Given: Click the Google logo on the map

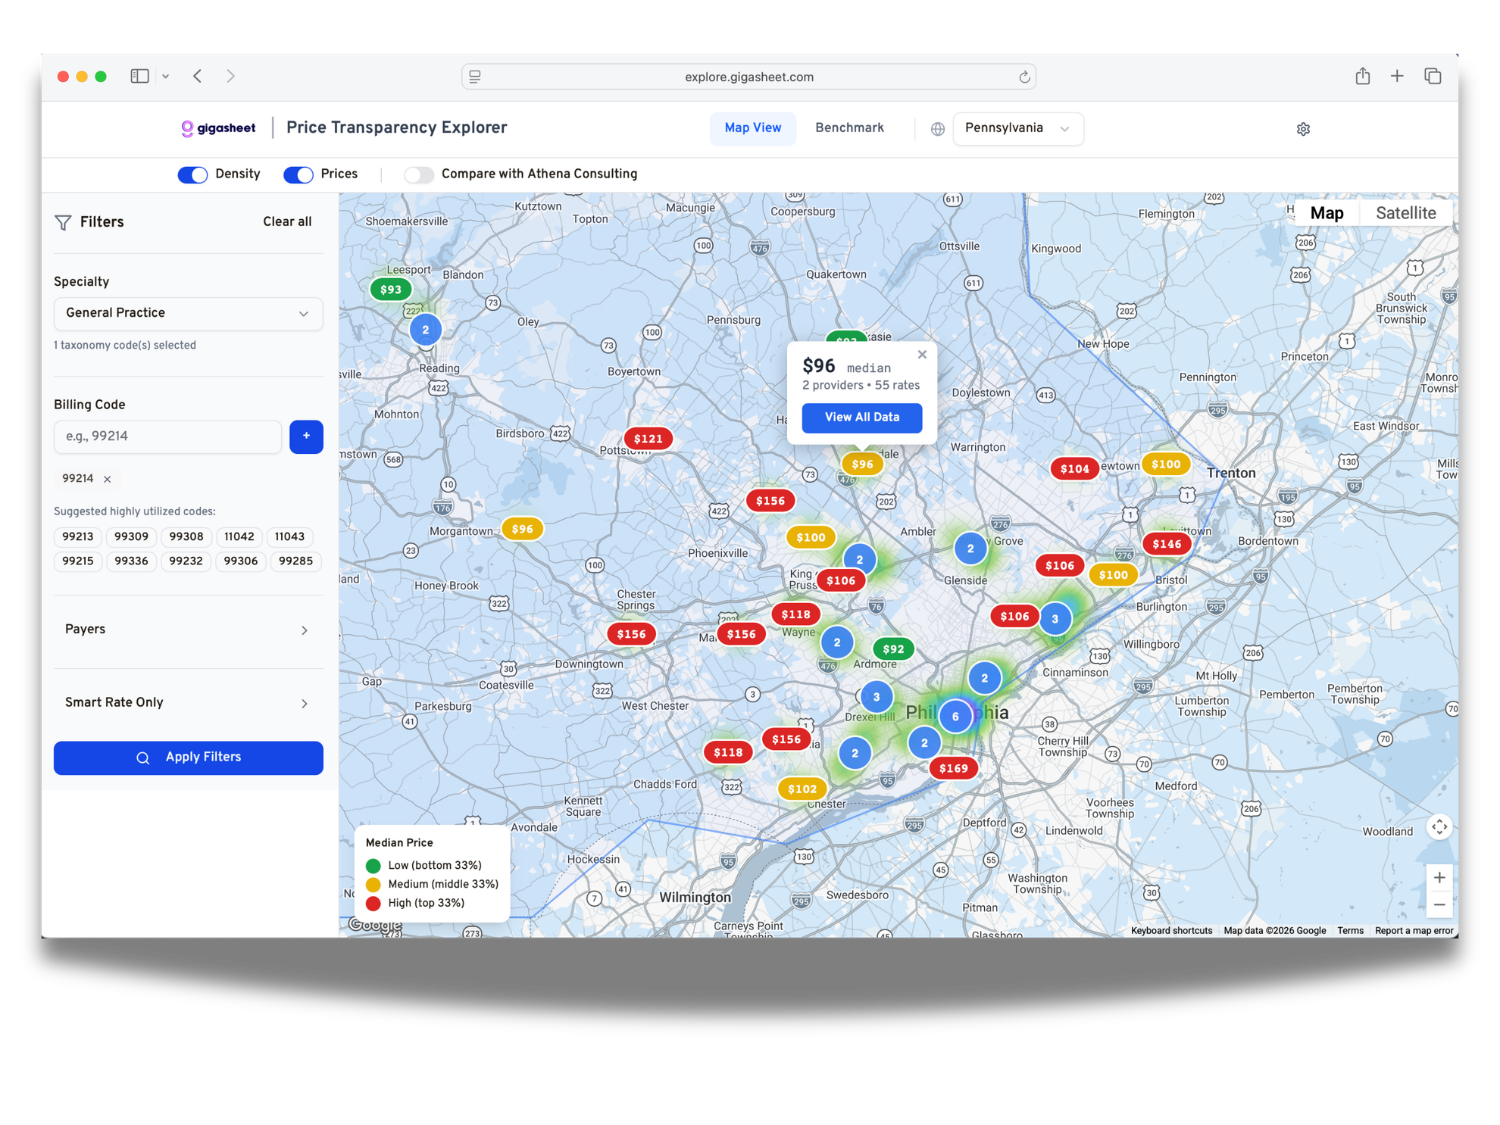Looking at the screenshot, I should (375, 925).
